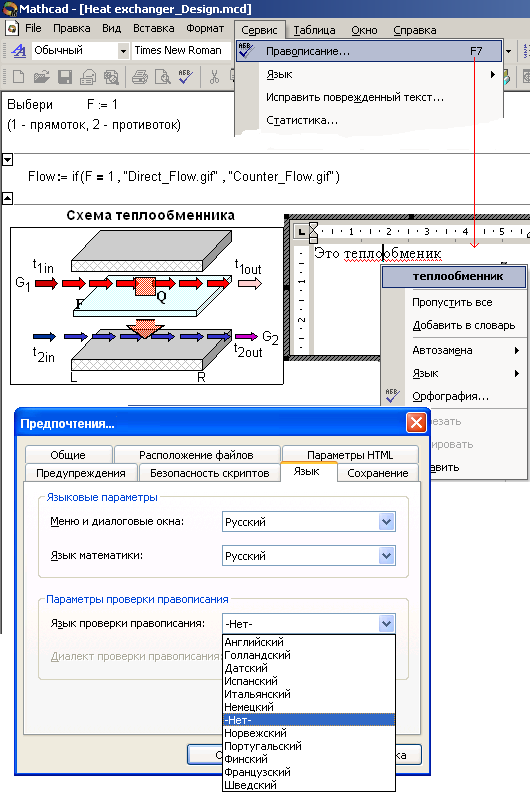
Task: Switch to Параметры HTML tab
Action: [x=350, y=455]
